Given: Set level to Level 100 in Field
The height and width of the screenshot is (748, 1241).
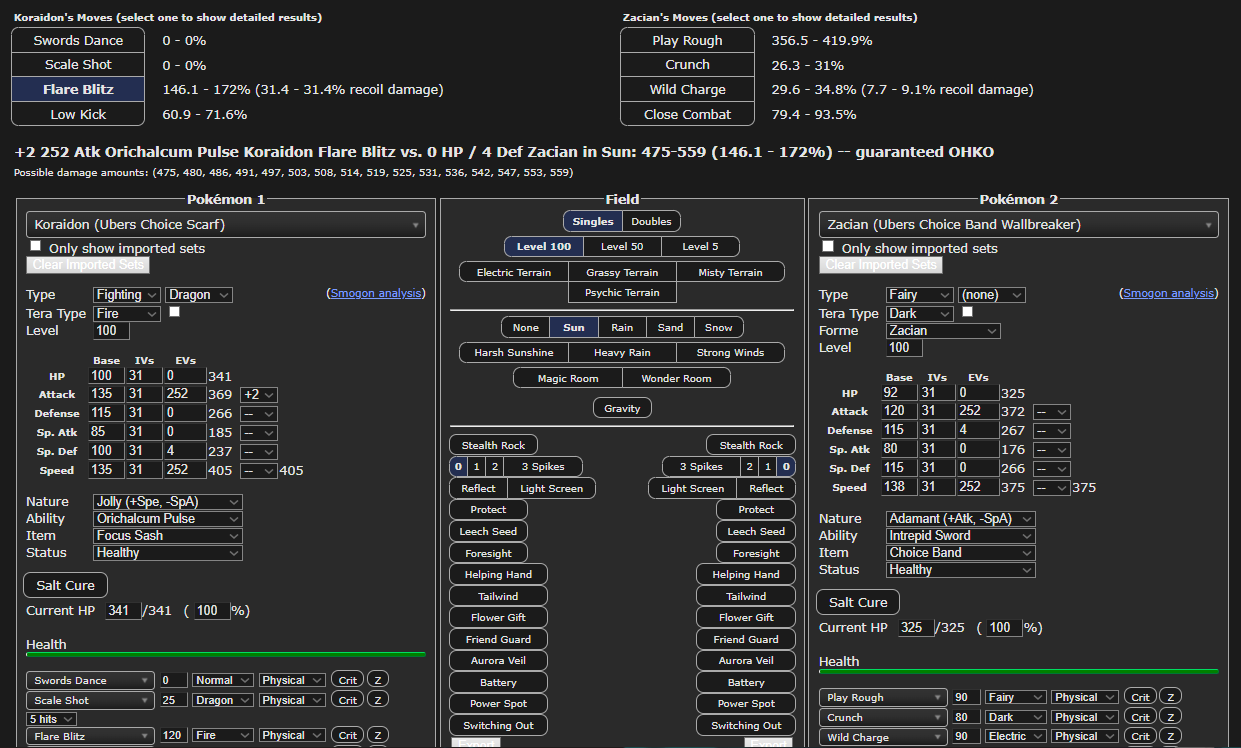Looking at the screenshot, I should coord(544,247).
